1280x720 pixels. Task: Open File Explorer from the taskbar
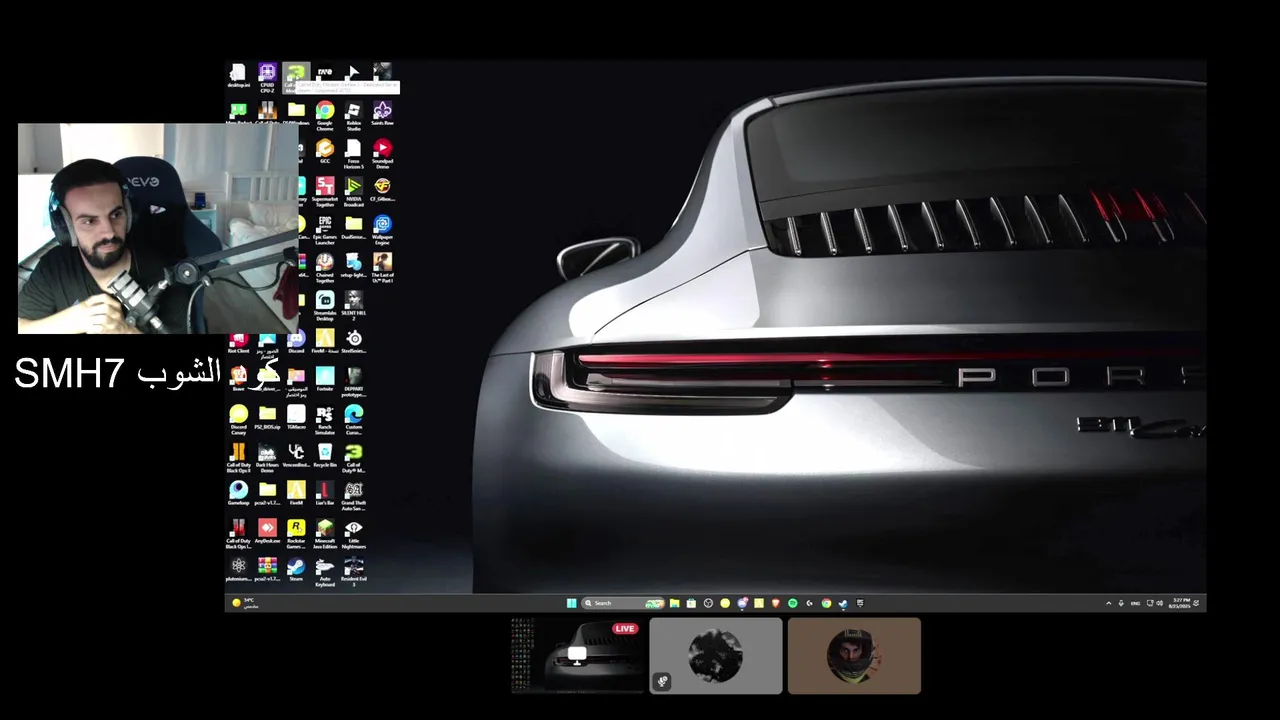(674, 603)
